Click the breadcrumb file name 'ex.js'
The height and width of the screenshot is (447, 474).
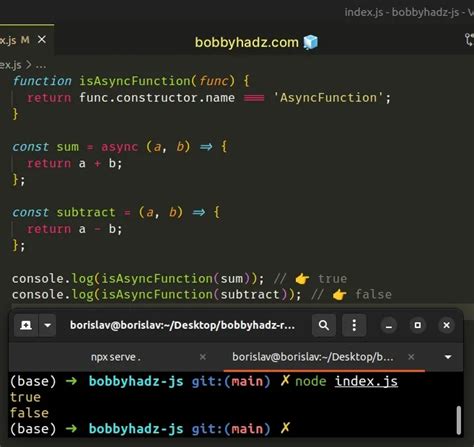click(11, 65)
